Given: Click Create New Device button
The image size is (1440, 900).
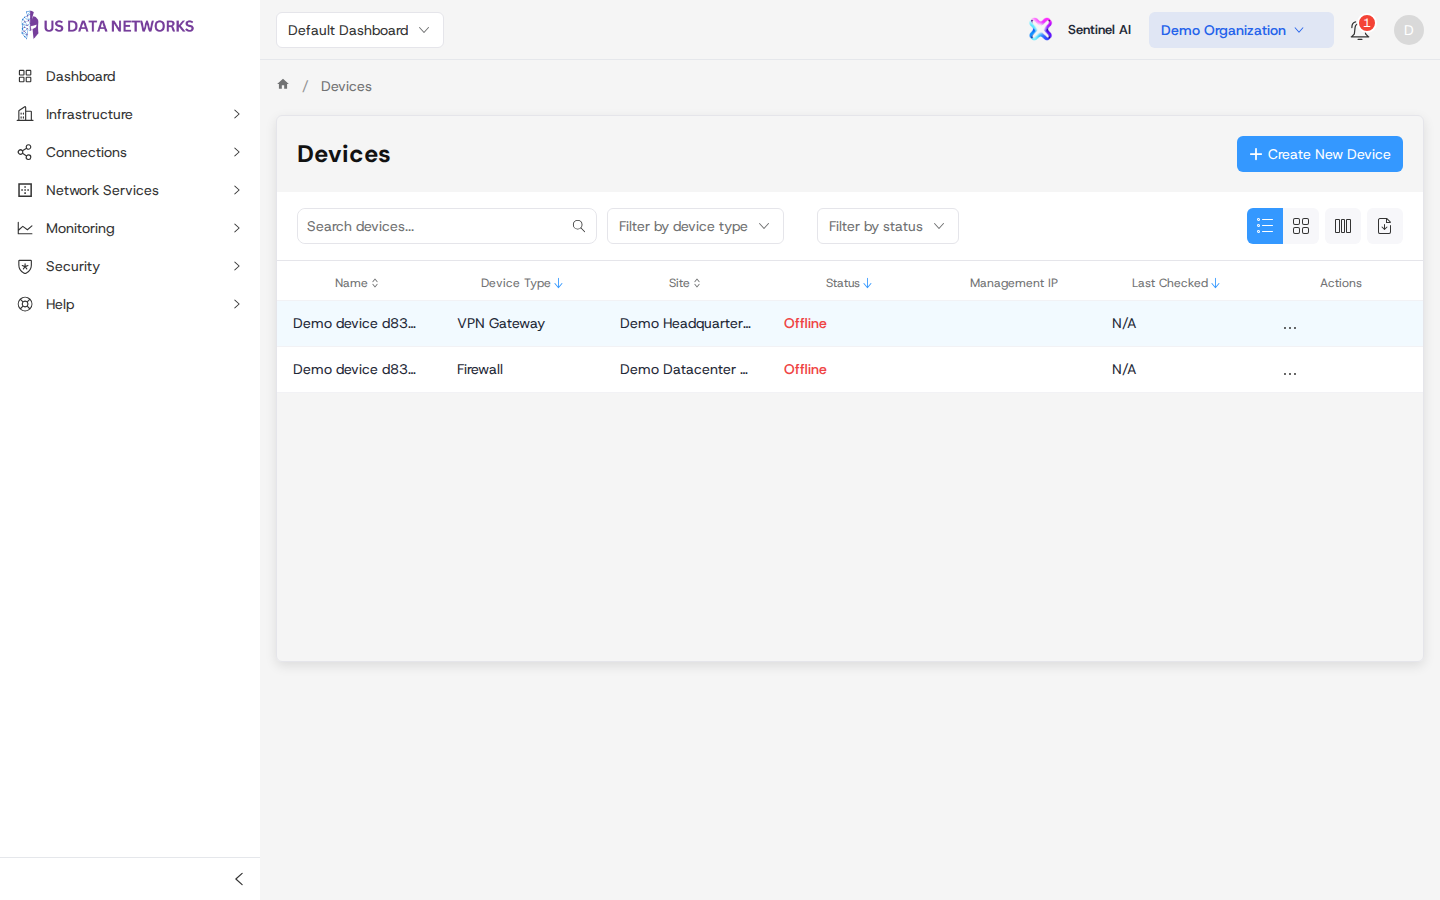Looking at the screenshot, I should pyautogui.click(x=1320, y=154).
